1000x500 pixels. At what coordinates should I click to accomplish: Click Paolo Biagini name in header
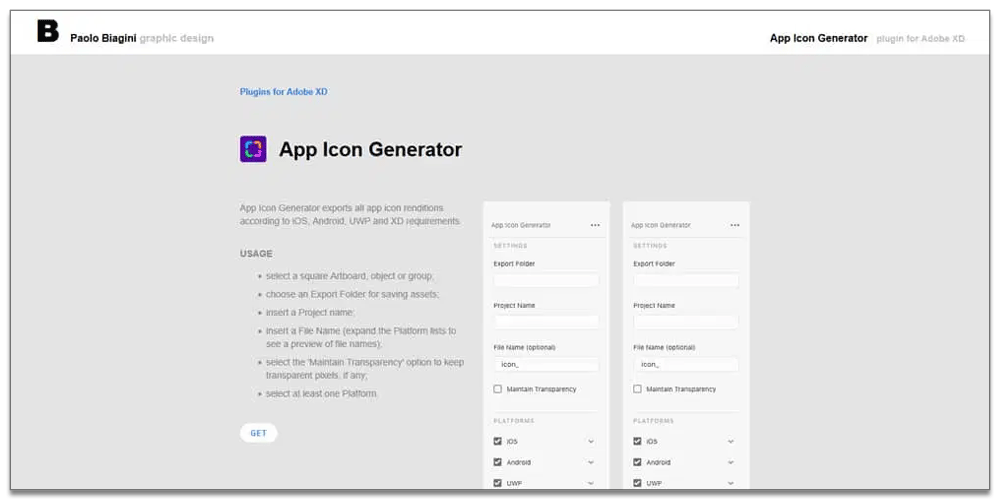[x=103, y=38]
